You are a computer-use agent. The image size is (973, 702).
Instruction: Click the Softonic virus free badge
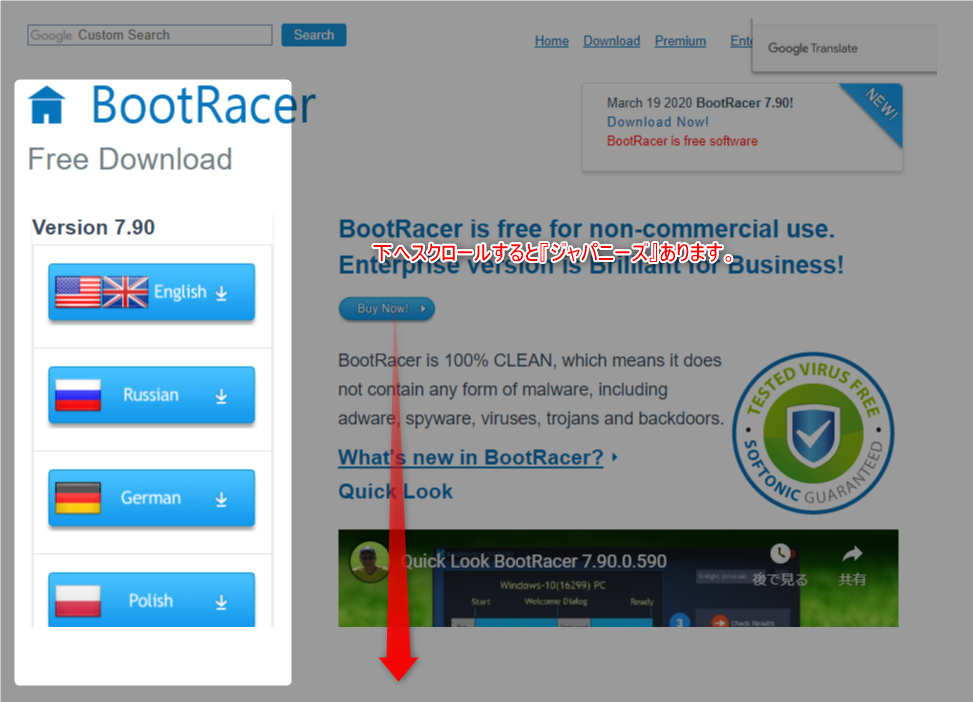[813, 433]
